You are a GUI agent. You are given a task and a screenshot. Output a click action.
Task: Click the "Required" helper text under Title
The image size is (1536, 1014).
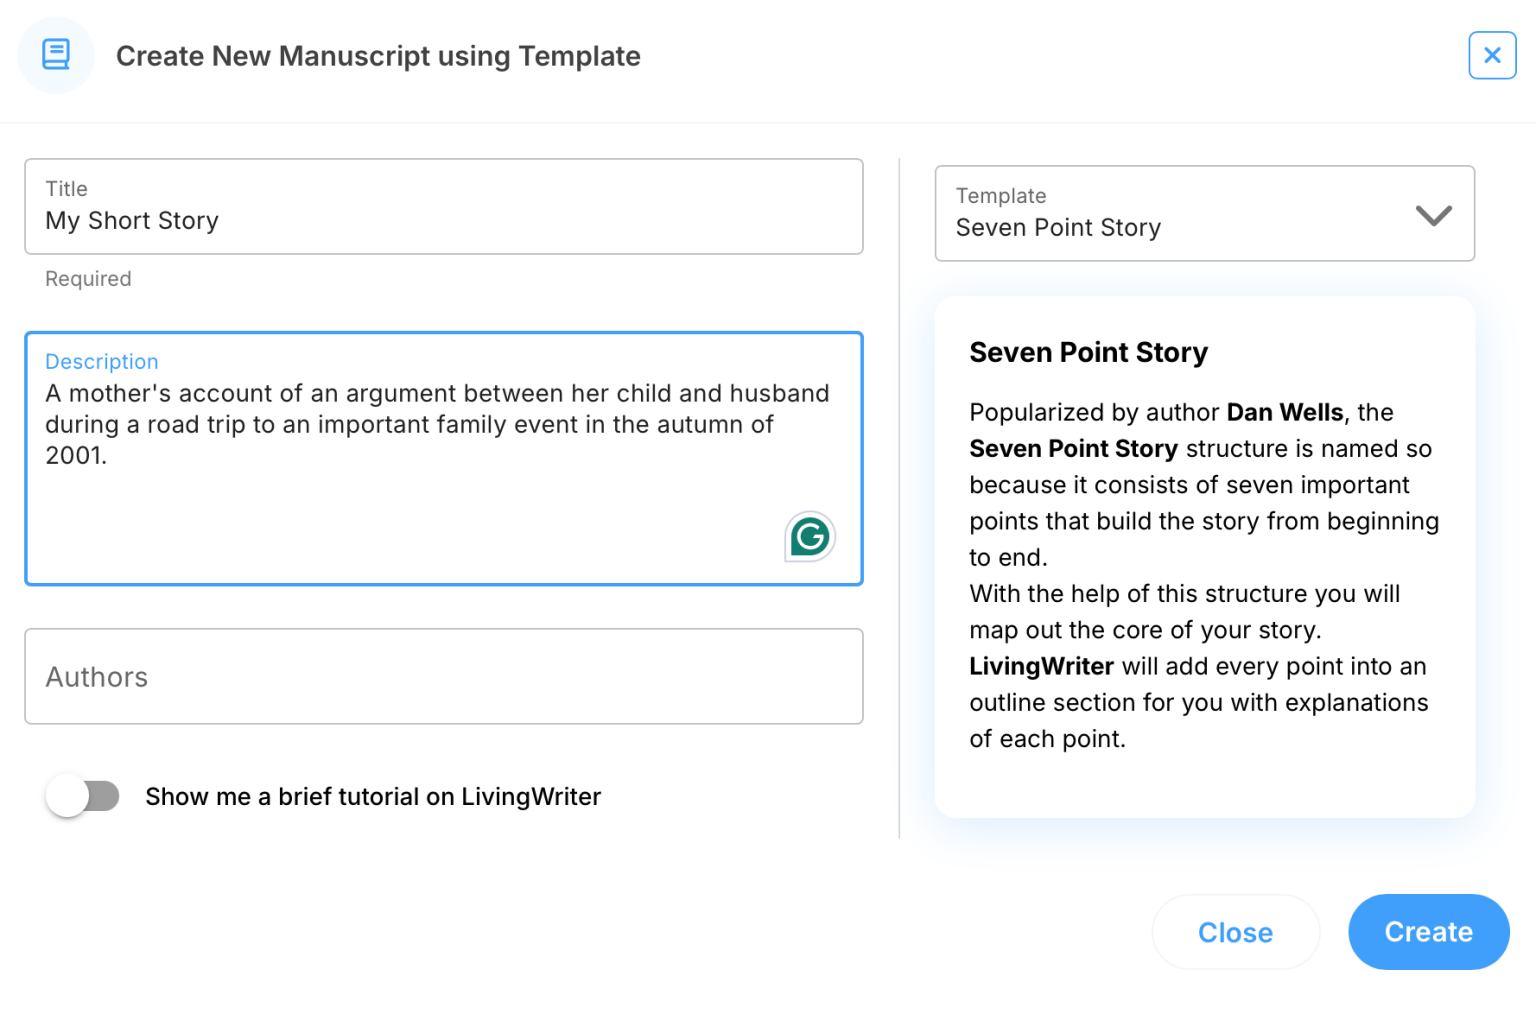click(x=88, y=279)
